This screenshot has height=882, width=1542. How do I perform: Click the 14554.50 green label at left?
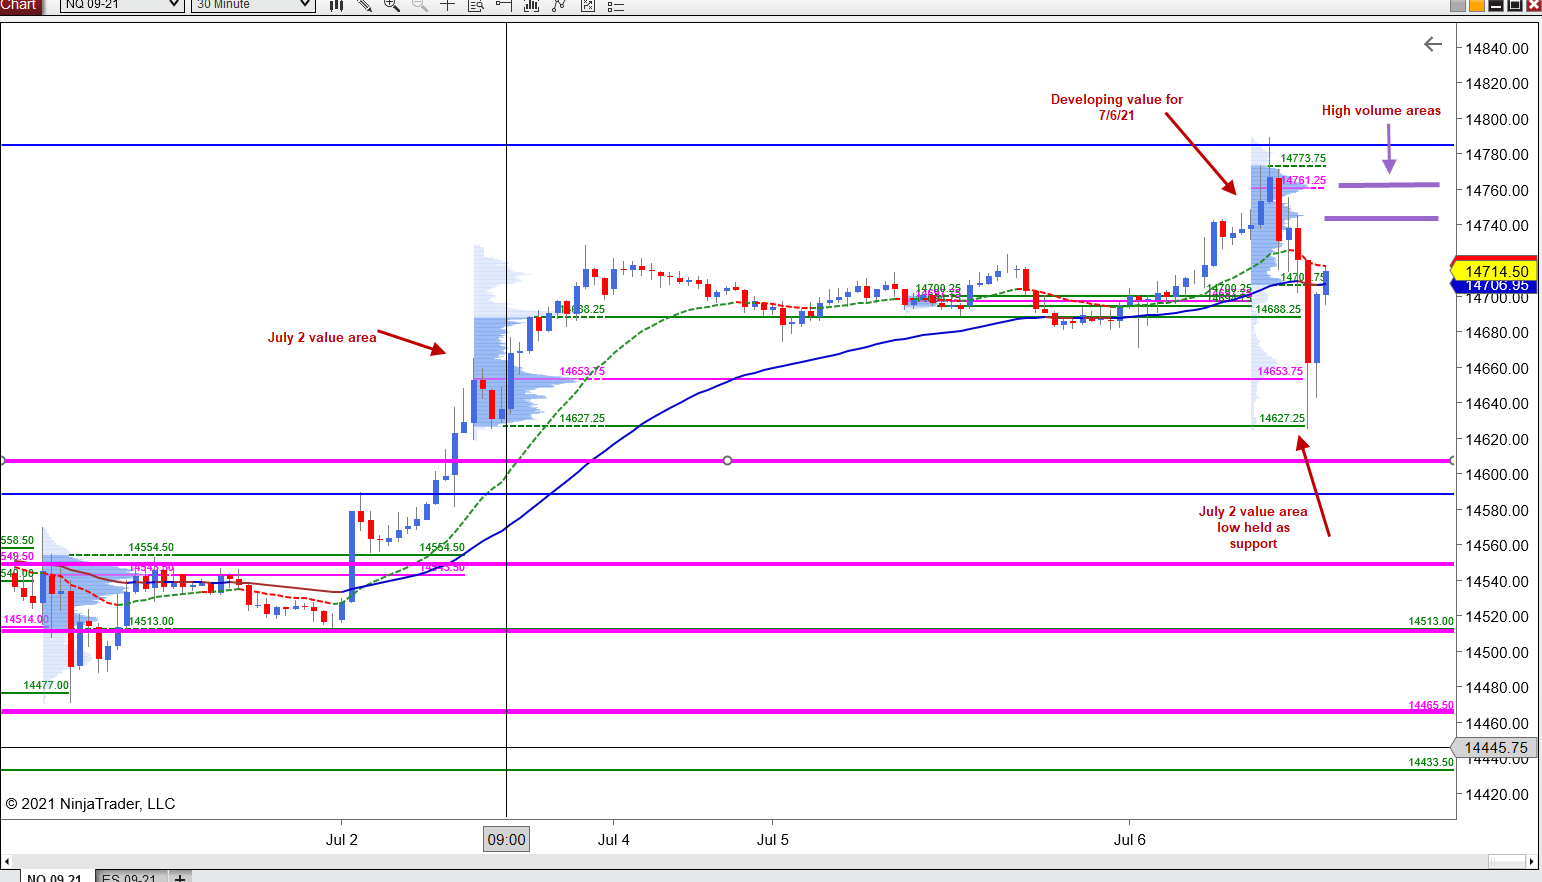(151, 548)
